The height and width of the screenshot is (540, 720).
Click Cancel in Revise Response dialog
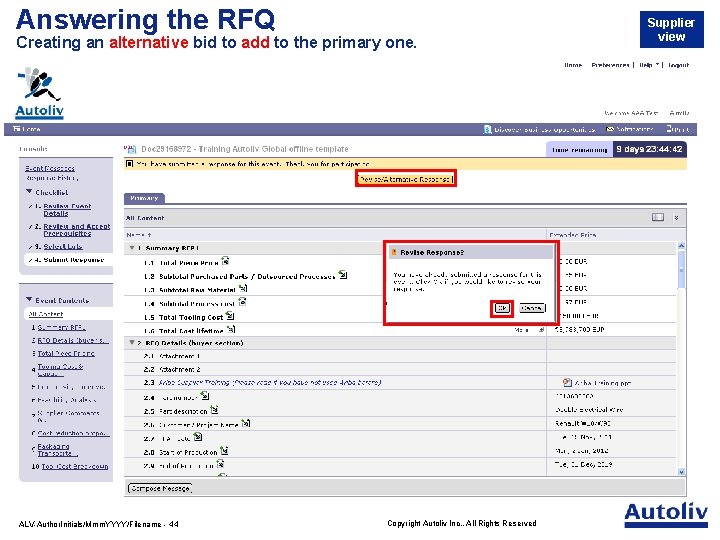[x=532, y=308]
